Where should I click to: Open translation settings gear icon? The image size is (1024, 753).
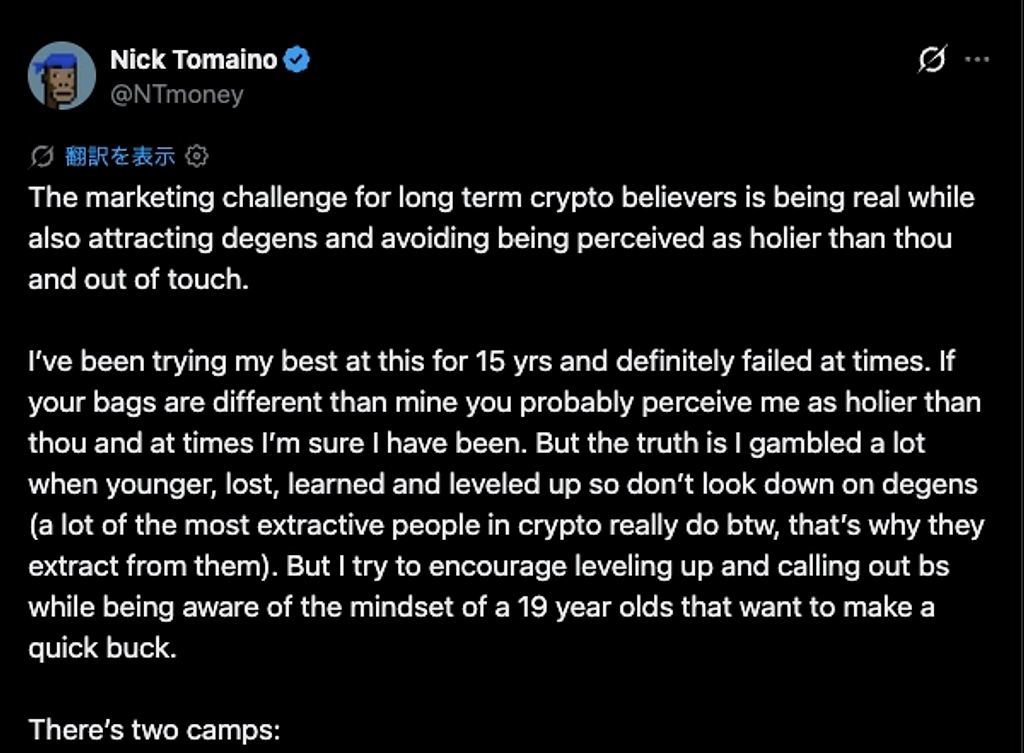[x=197, y=156]
